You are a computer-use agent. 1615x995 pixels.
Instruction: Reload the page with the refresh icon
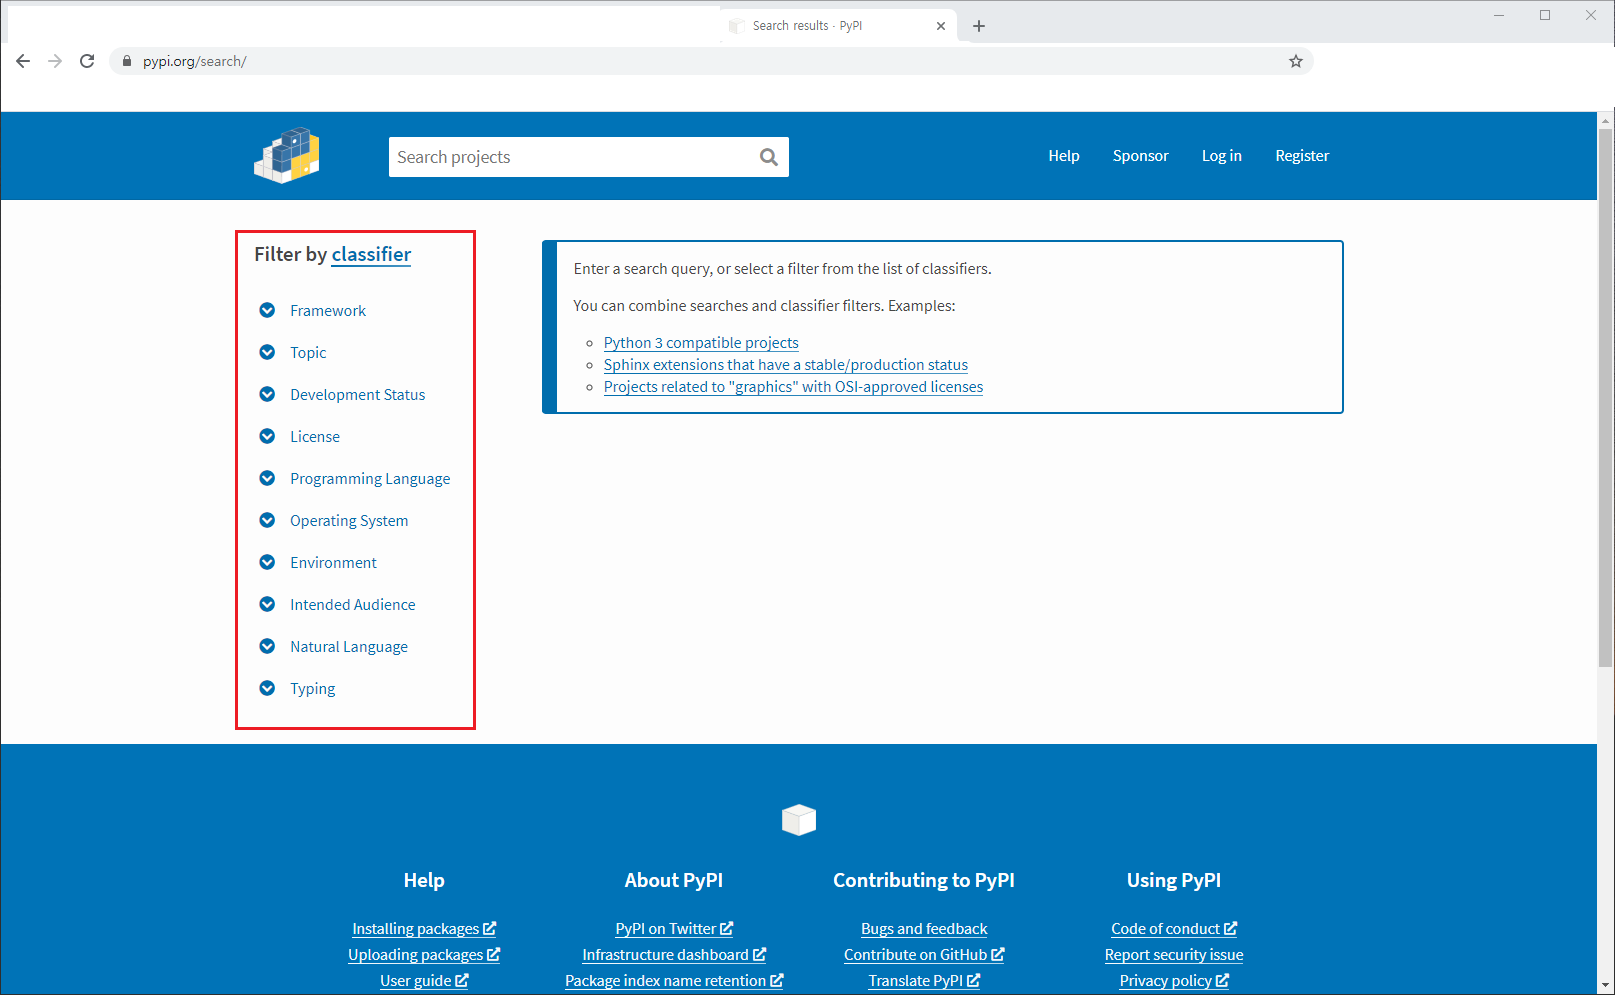coord(87,61)
